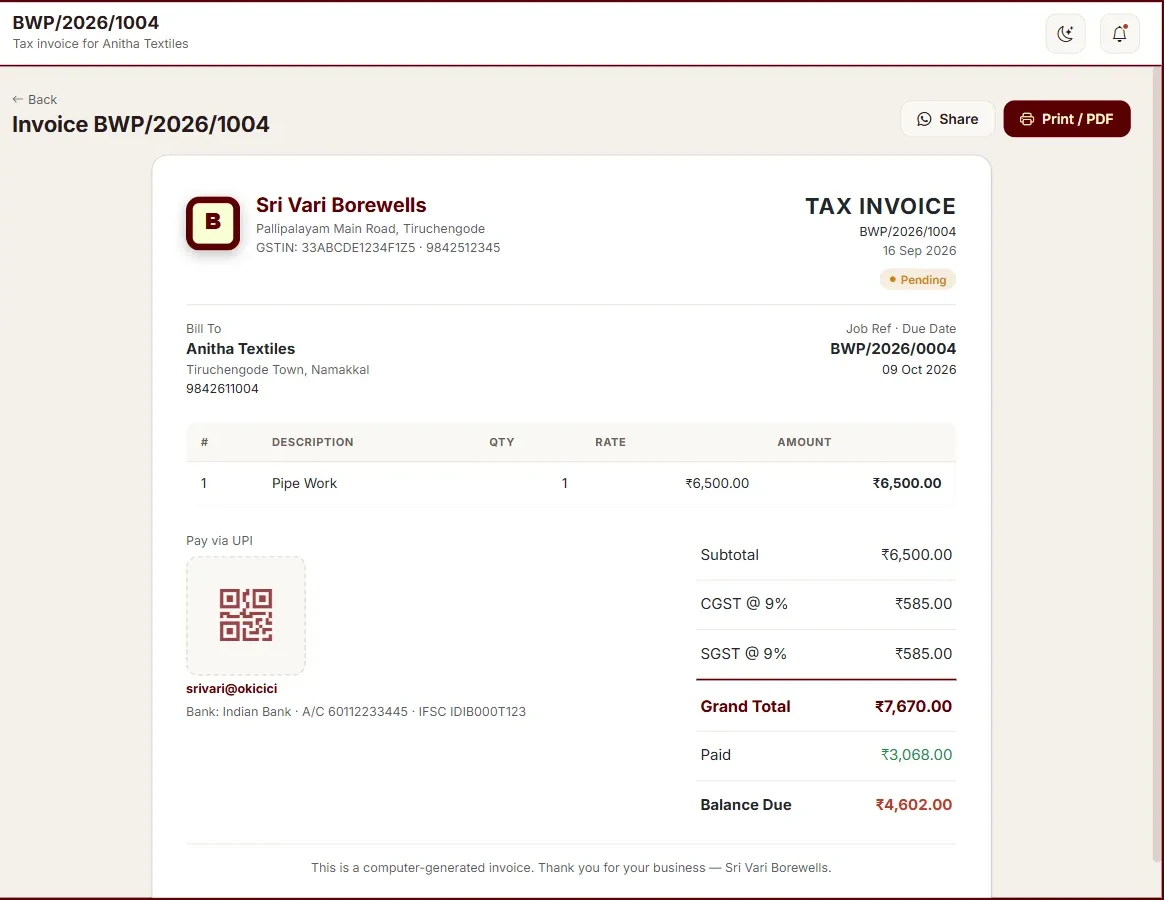Go Back to the previous page
Screen dimensions: 1164x900
tap(35, 100)
